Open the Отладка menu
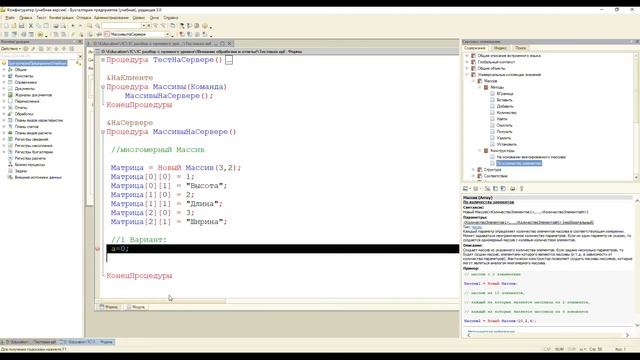This screenshot has width=640, height=360. coord(84,18)
